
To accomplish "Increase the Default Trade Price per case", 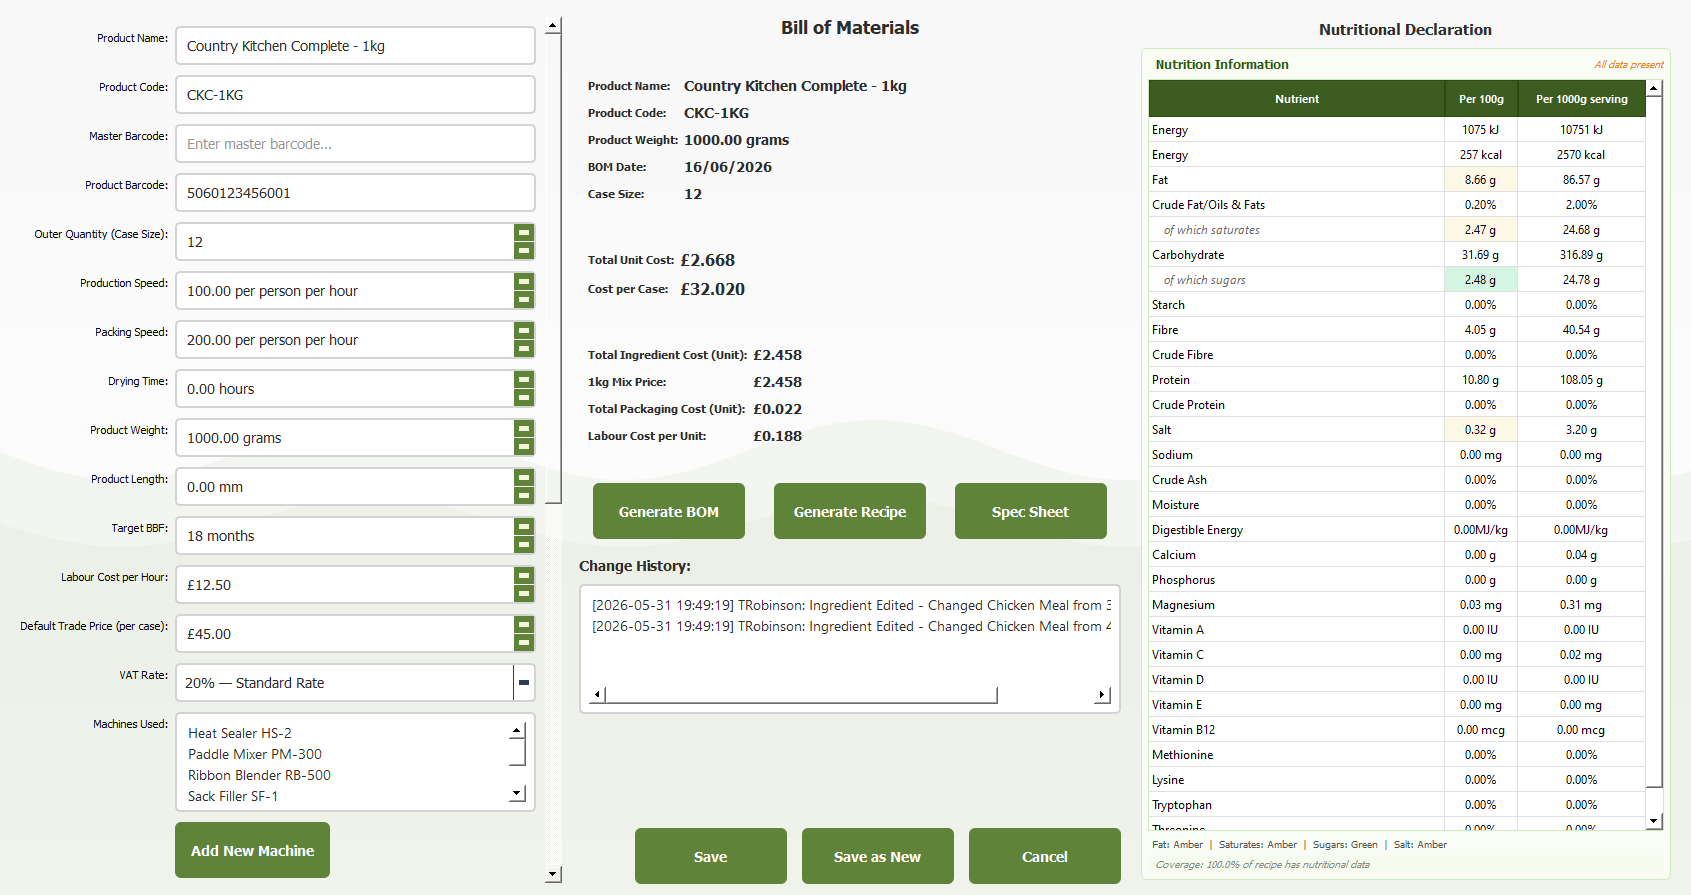I will tap(524, 625).
